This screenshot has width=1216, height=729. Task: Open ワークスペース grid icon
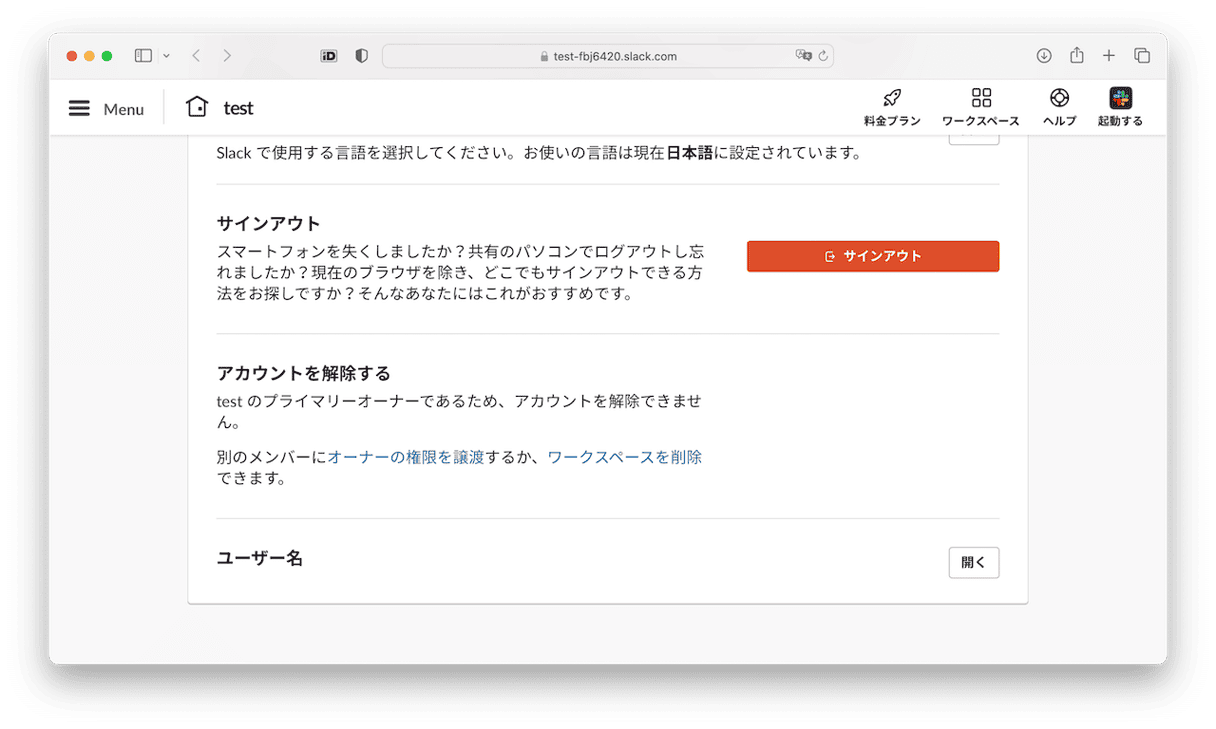(981, 98)
